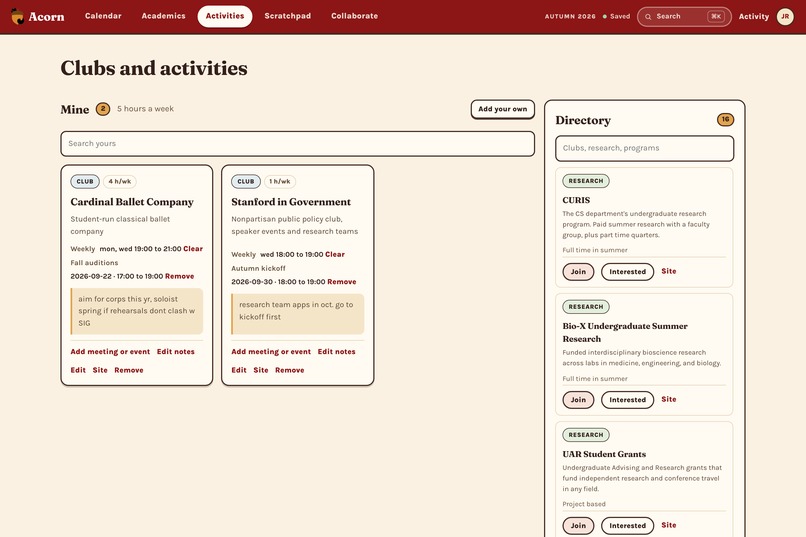The width and height of the screenshot is (806, 537).
Task: Open the CURIS Site link
Action: tap(669, 271)
